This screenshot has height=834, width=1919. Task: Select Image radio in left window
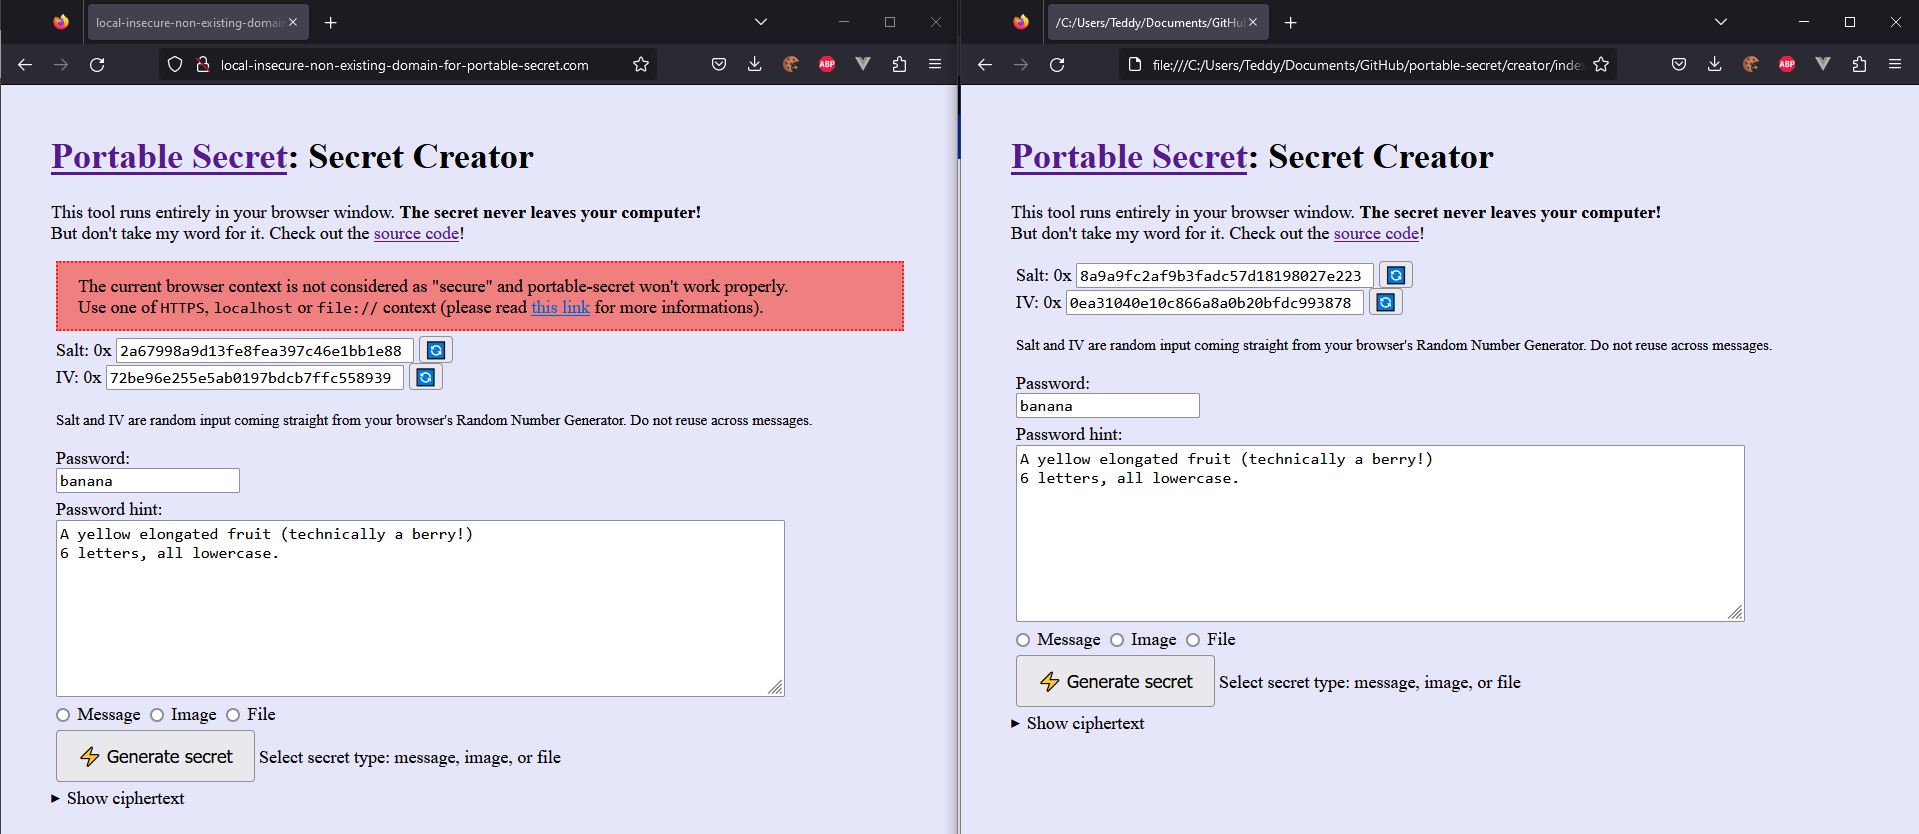pyautogui.click(x=157, y=715)
